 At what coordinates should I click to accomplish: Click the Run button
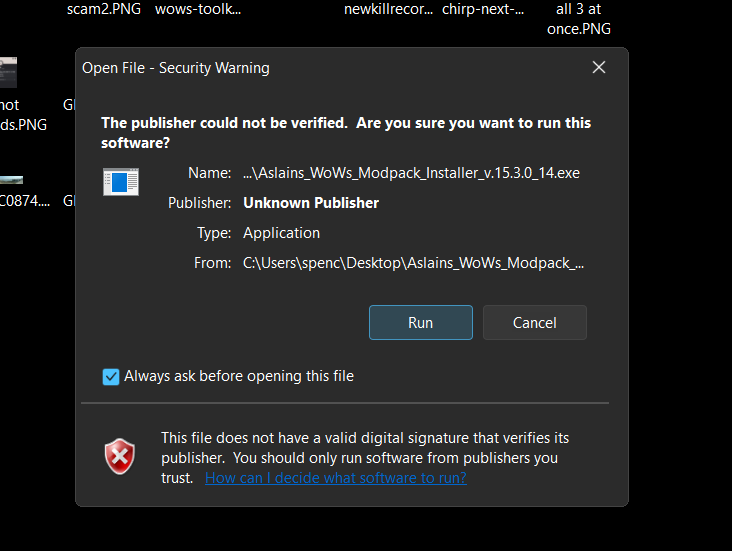point(421,323)
